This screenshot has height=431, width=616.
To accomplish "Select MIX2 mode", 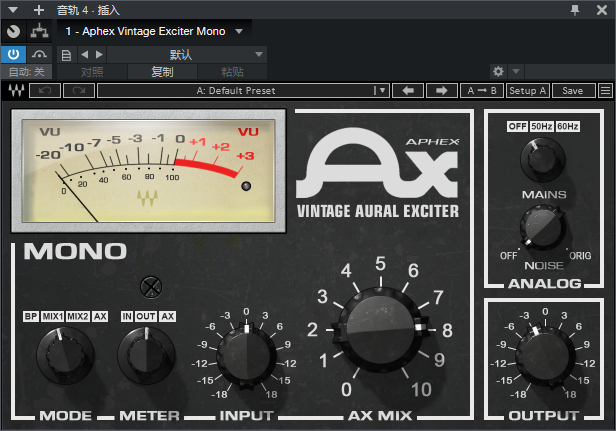I will tap(78, 316).
